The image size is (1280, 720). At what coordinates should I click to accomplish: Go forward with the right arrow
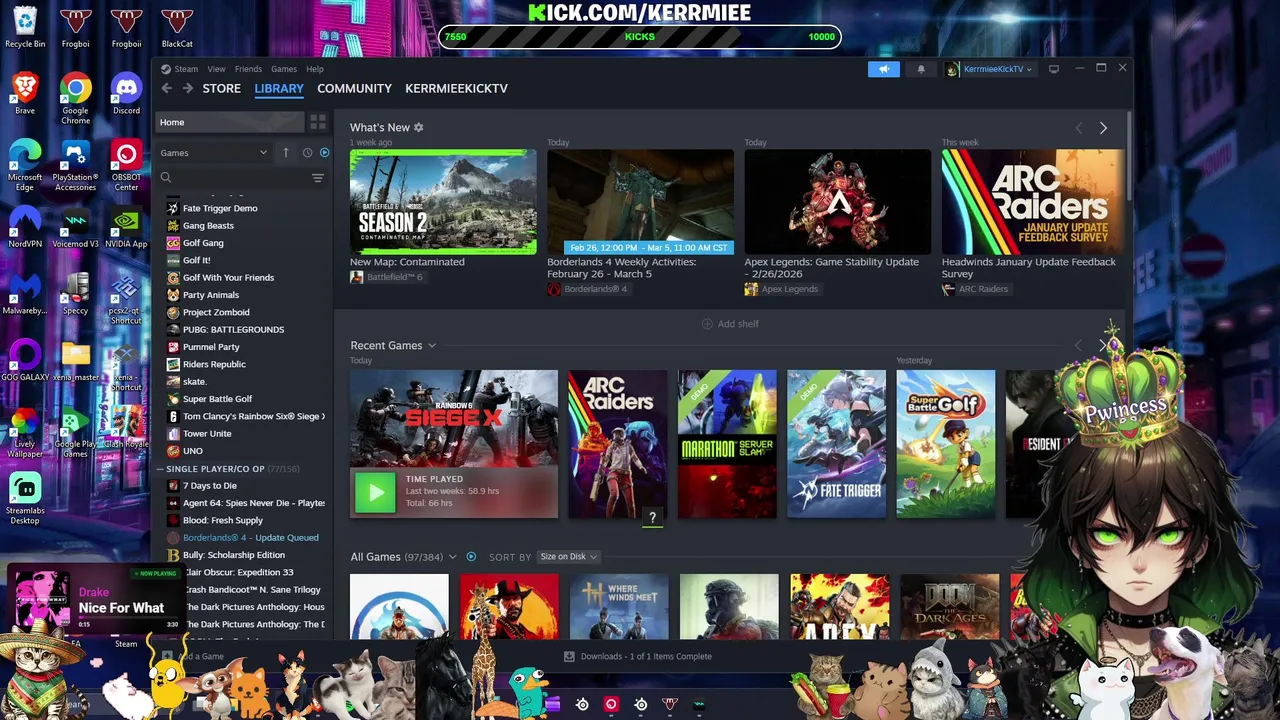[x=187, y=88]
